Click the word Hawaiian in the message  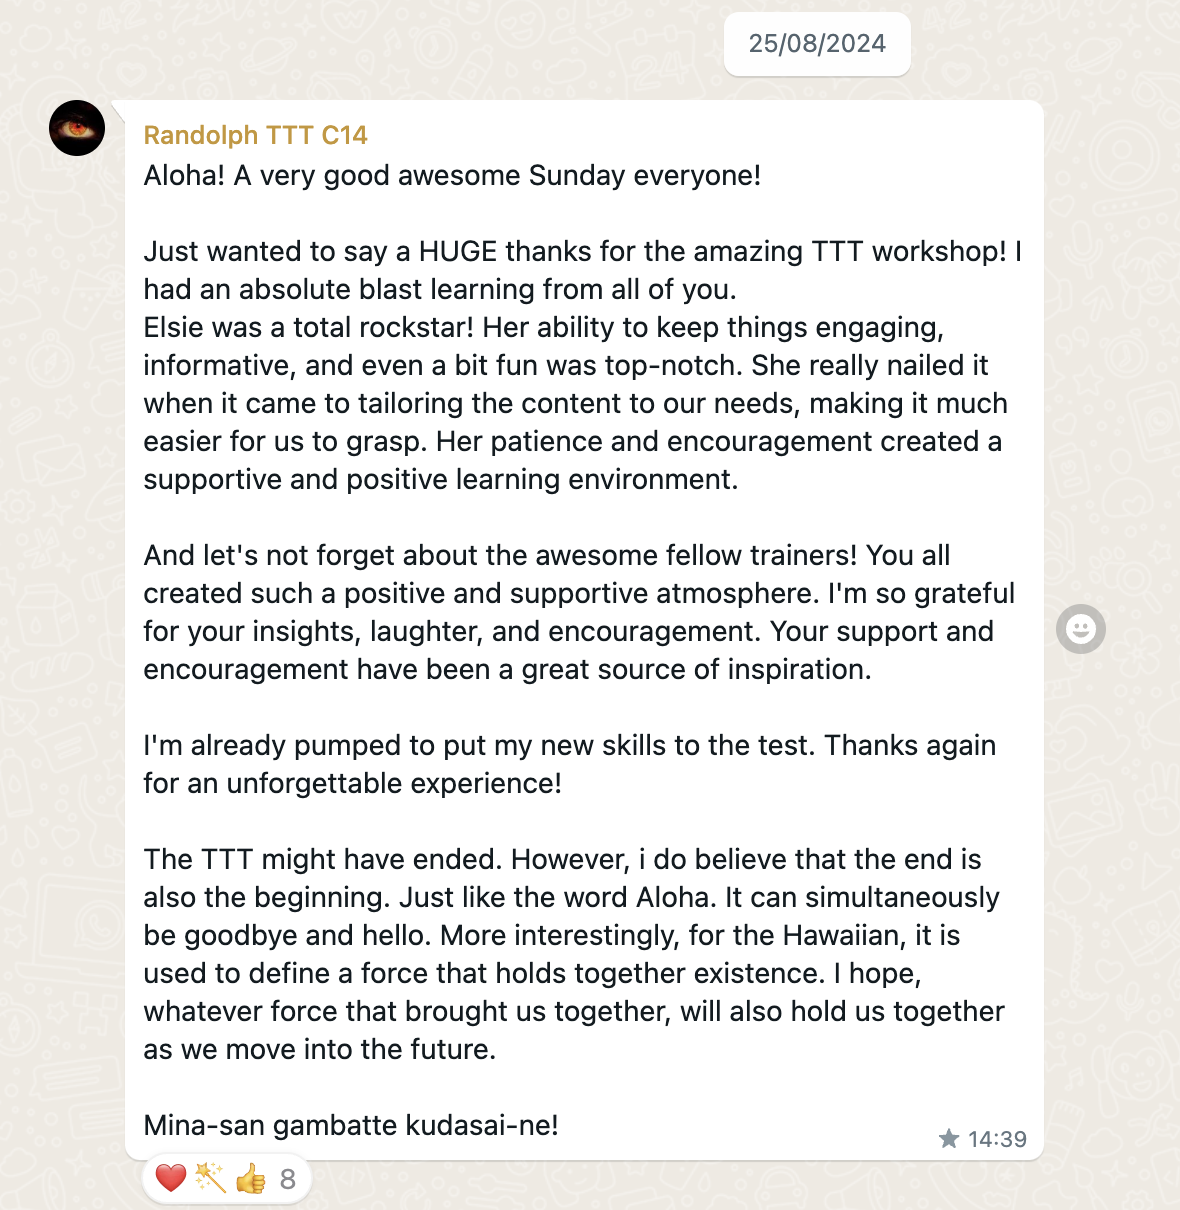[843, 936]
